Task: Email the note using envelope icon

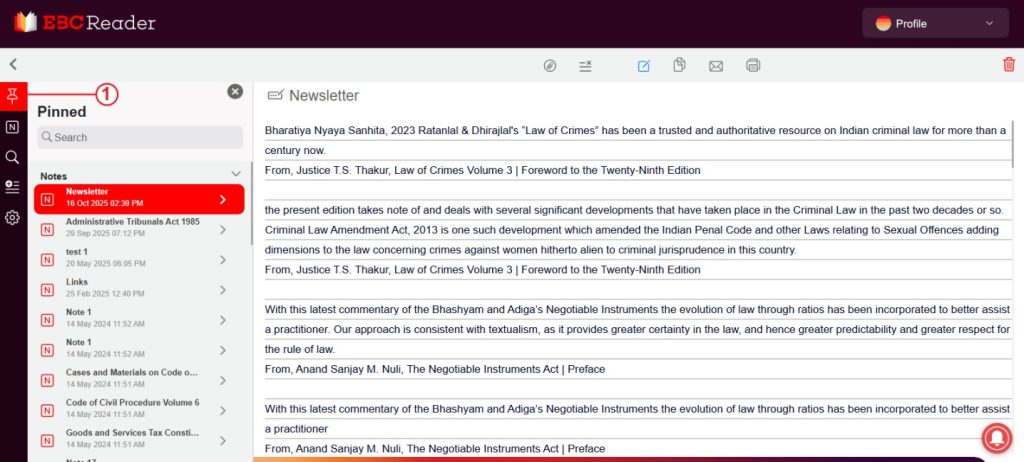Action: tap(716, 66)
